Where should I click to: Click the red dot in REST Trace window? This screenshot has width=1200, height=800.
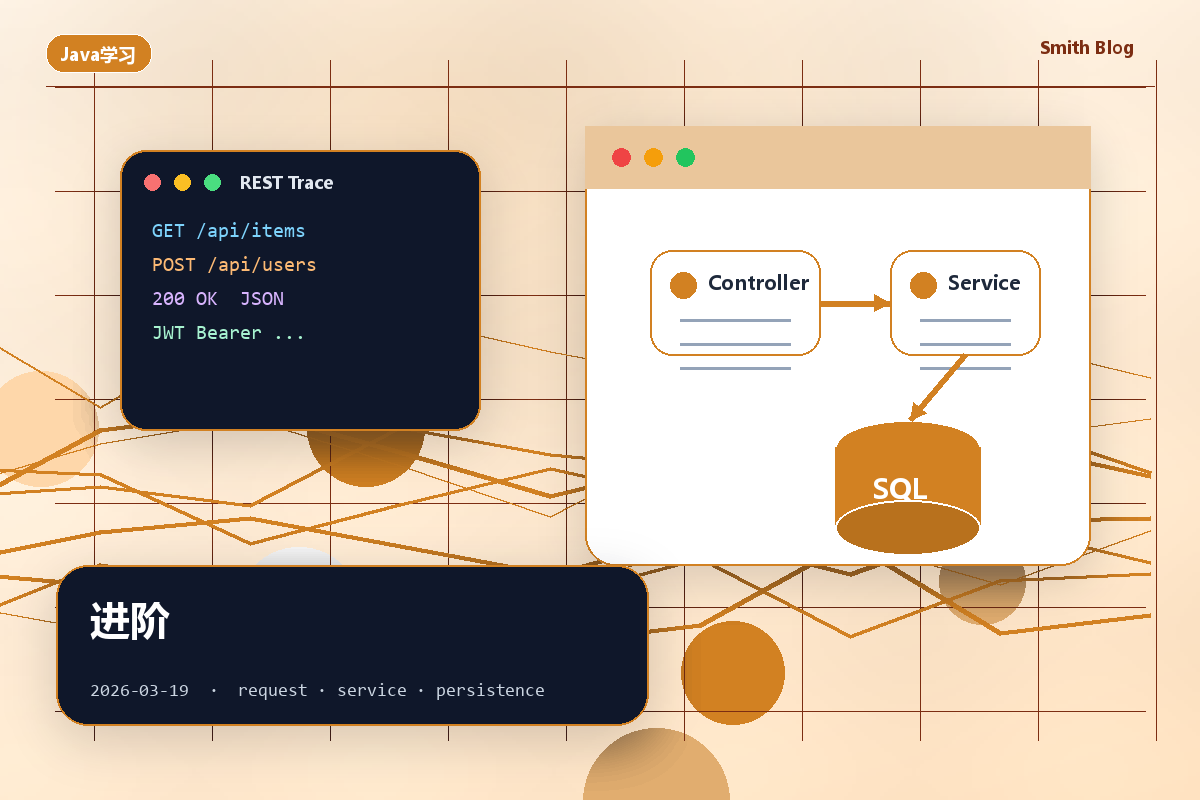[x=152, y=182]
